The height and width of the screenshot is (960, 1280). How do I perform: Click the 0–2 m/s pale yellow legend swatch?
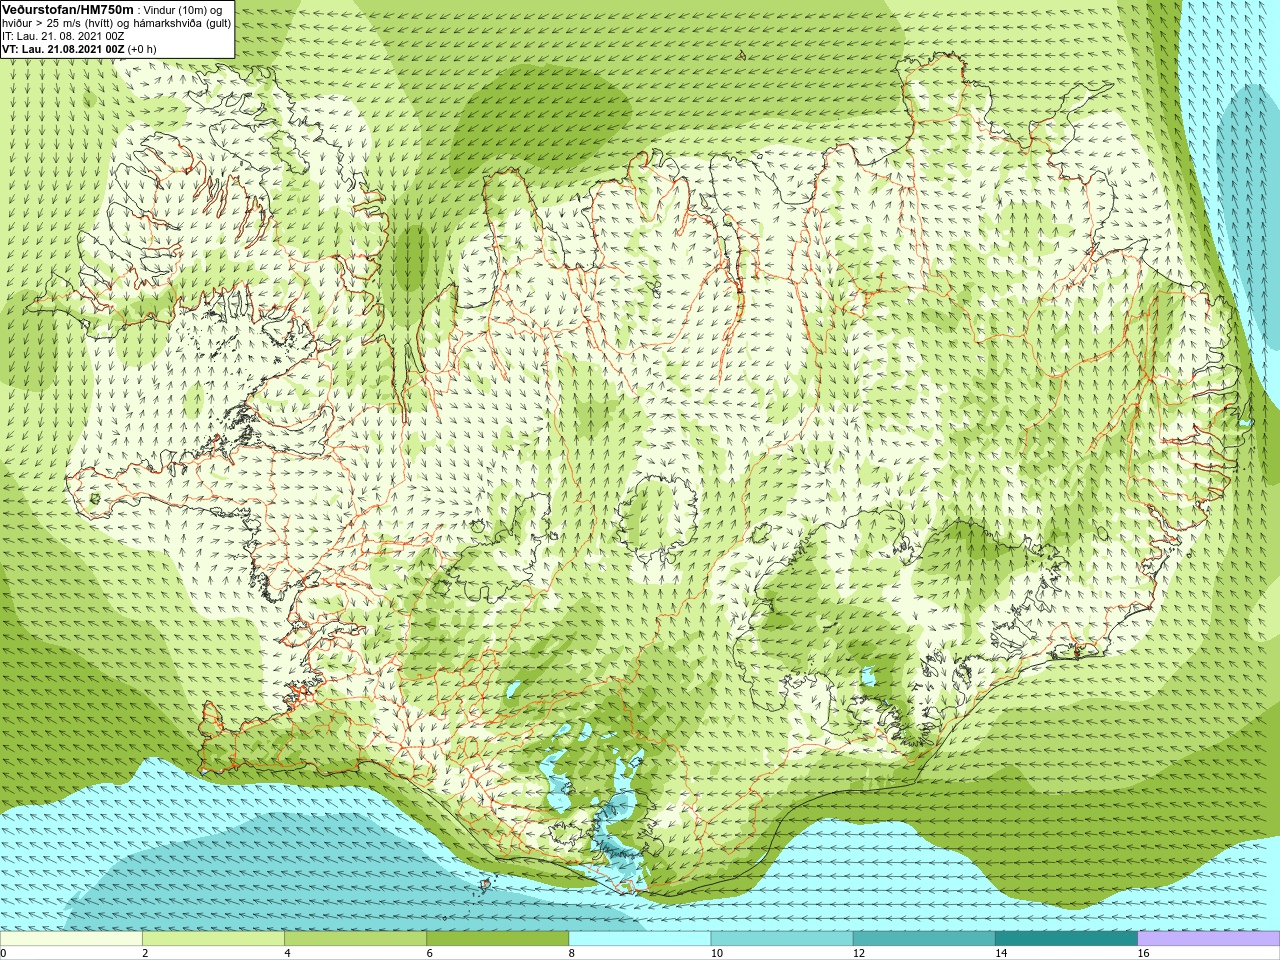[71, 939]
